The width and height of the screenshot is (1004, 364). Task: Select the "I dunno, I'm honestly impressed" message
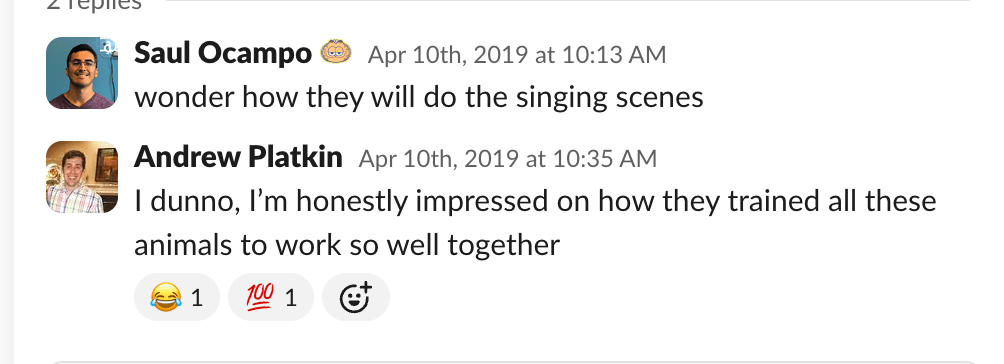535,201
